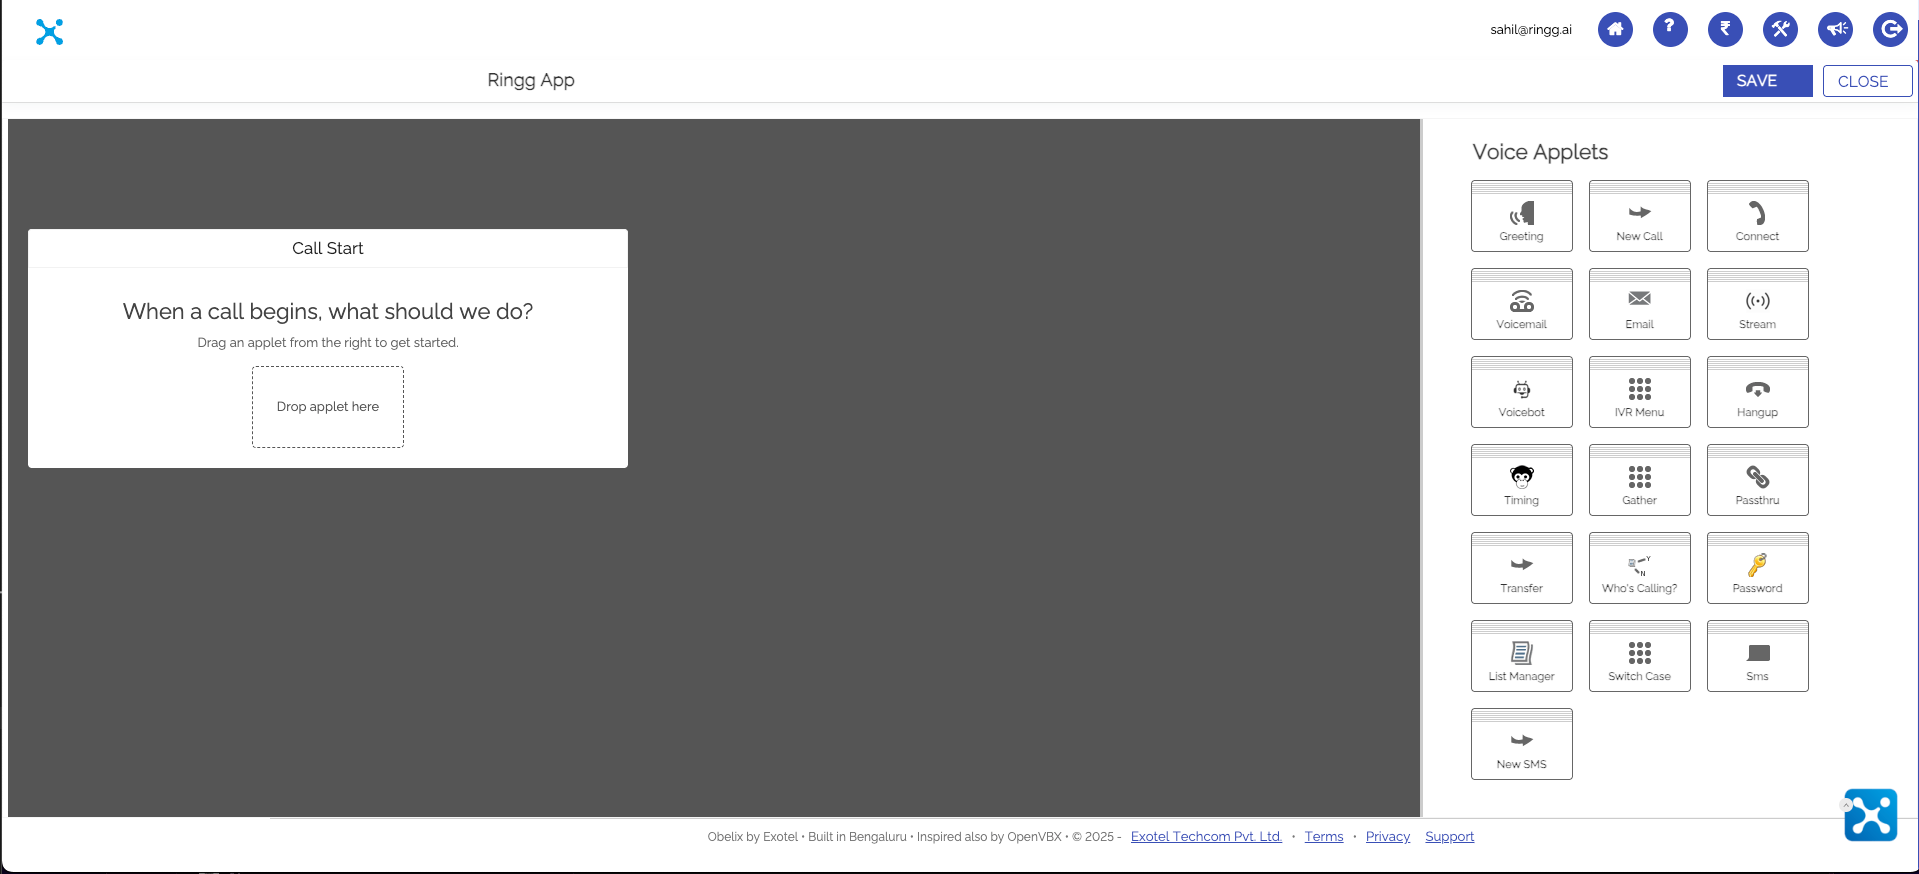Click the Call Start header

[328, 248]
